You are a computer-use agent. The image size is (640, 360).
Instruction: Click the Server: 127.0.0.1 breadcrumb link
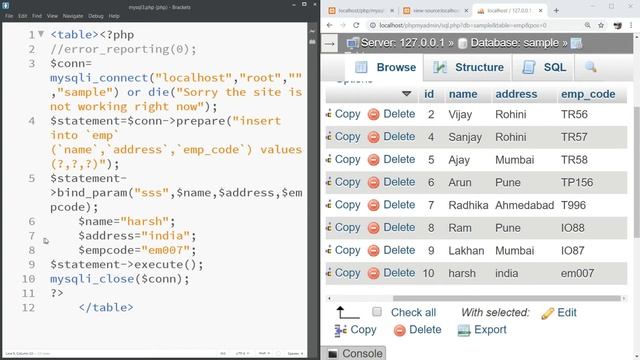(402, 43)
